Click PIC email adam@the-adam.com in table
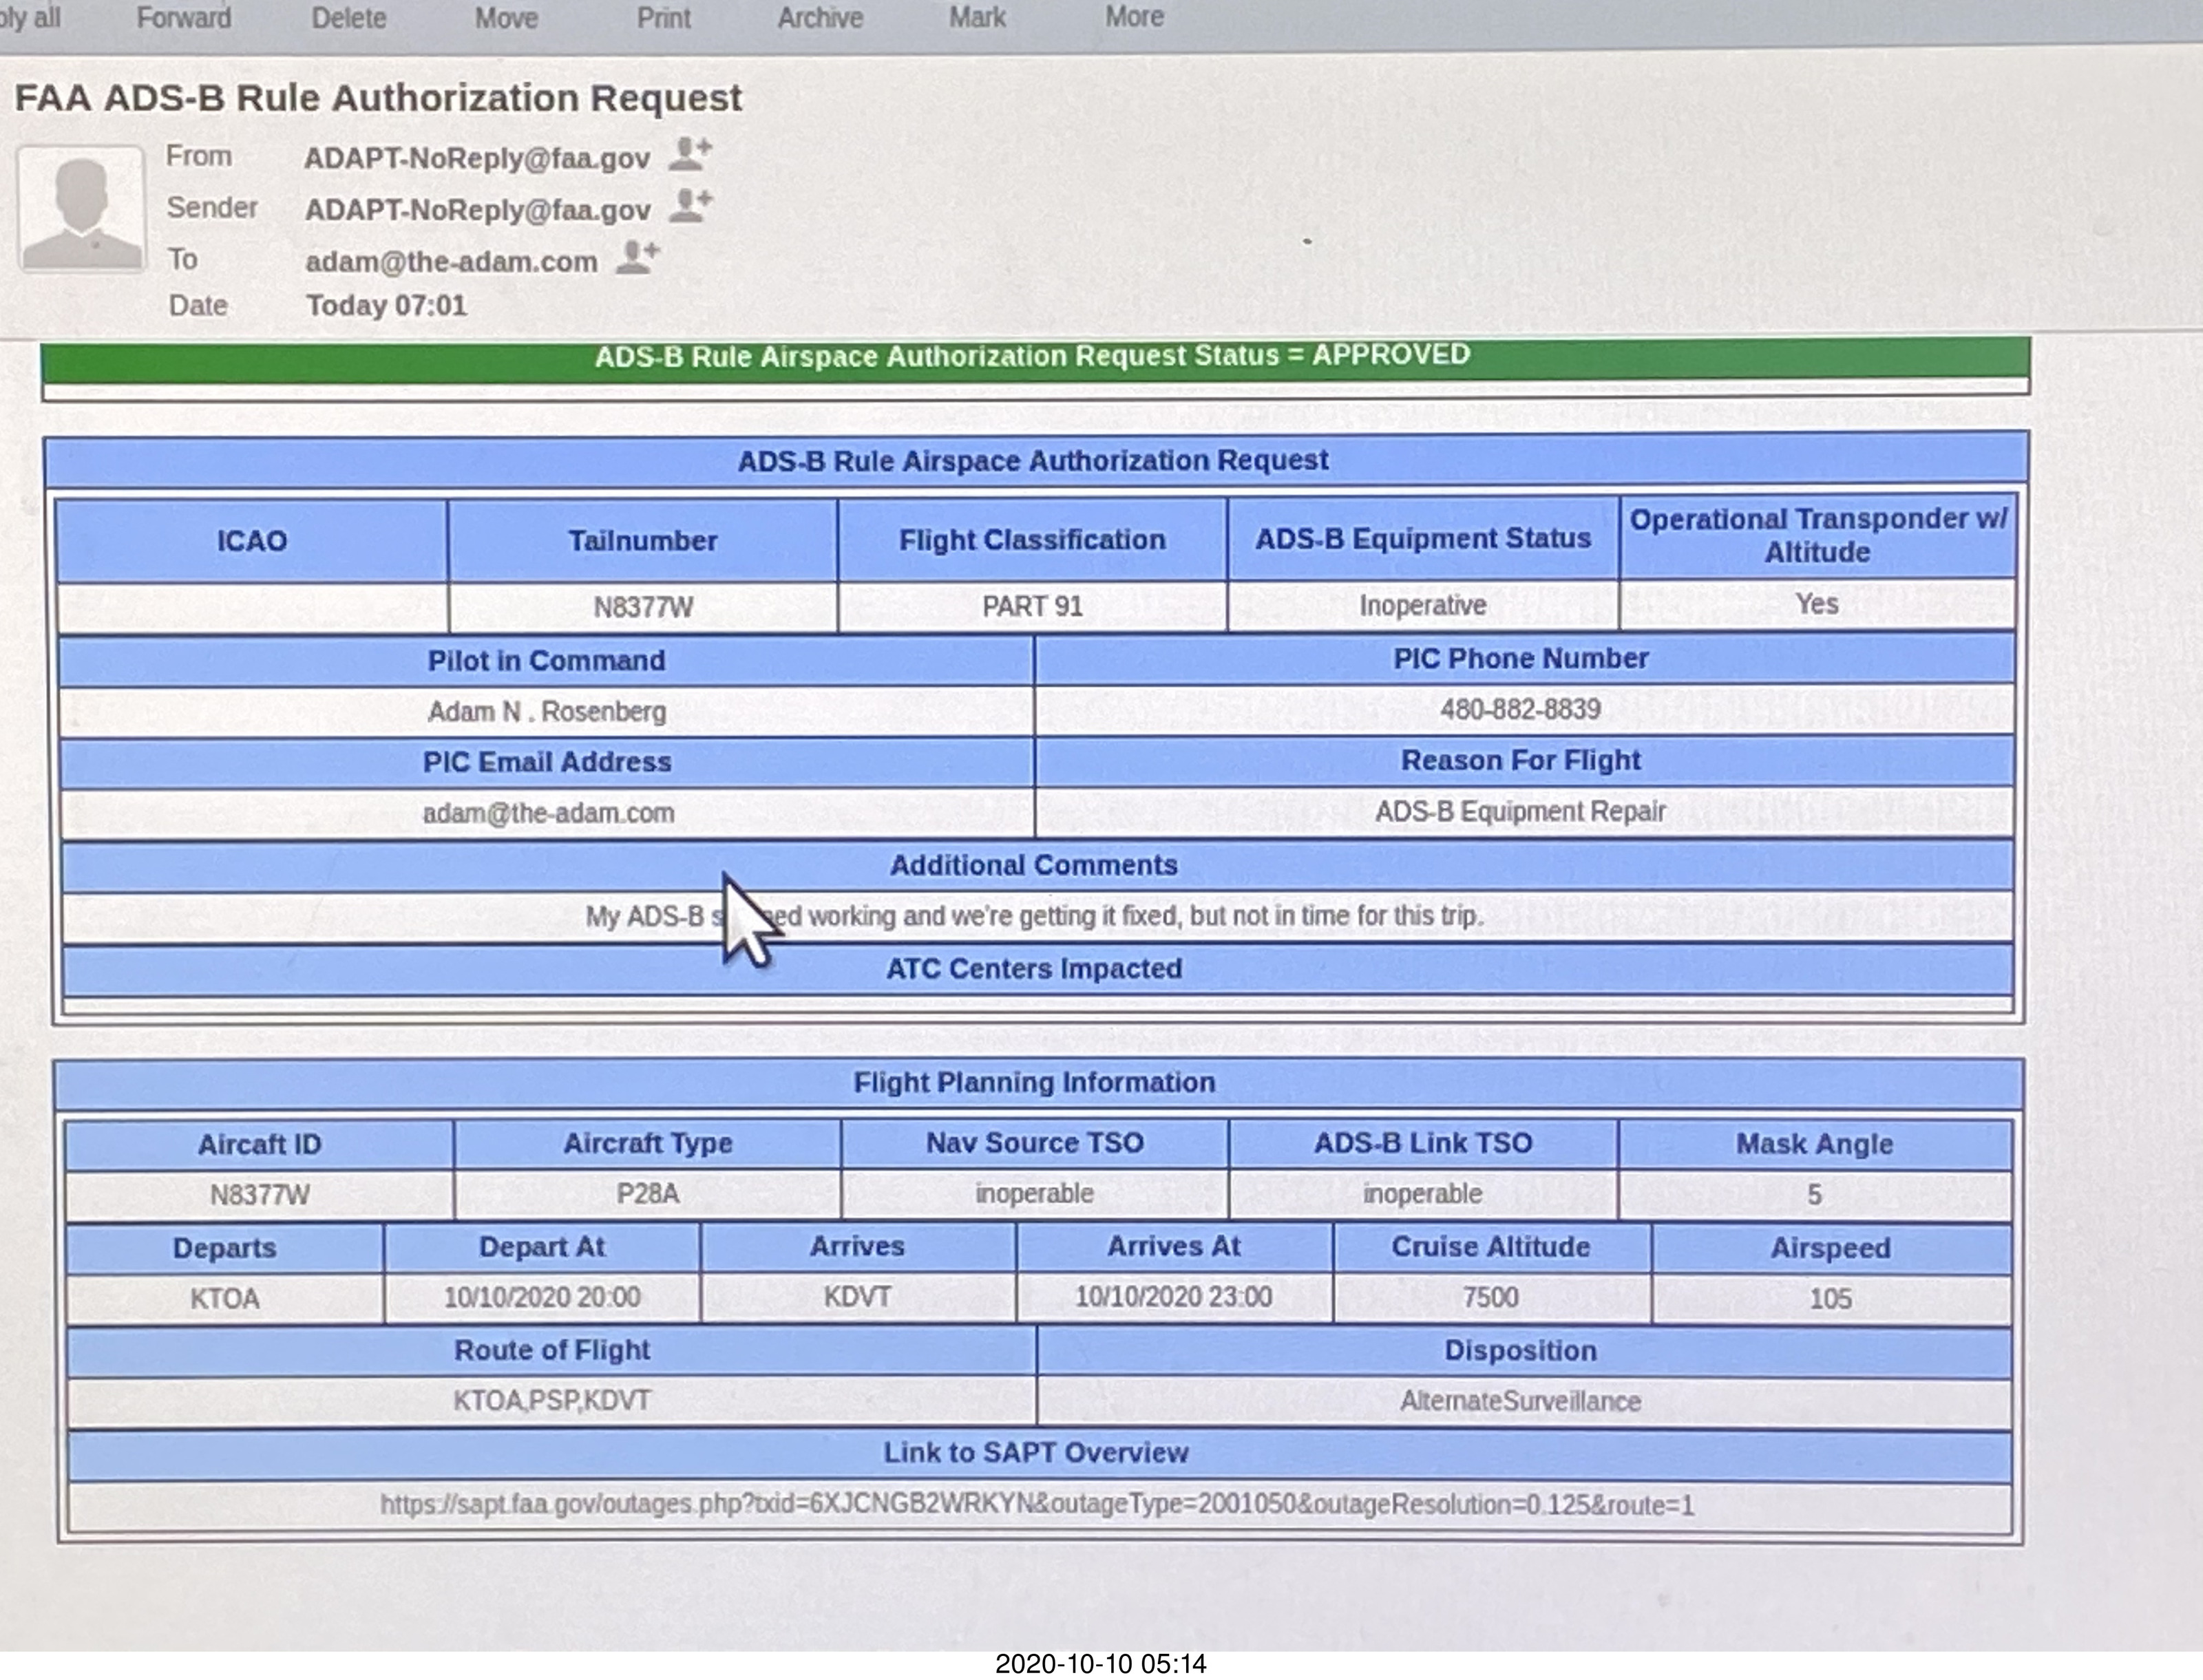The width and height of the screenshot is (2203, 1680). (x=548, y=813)
